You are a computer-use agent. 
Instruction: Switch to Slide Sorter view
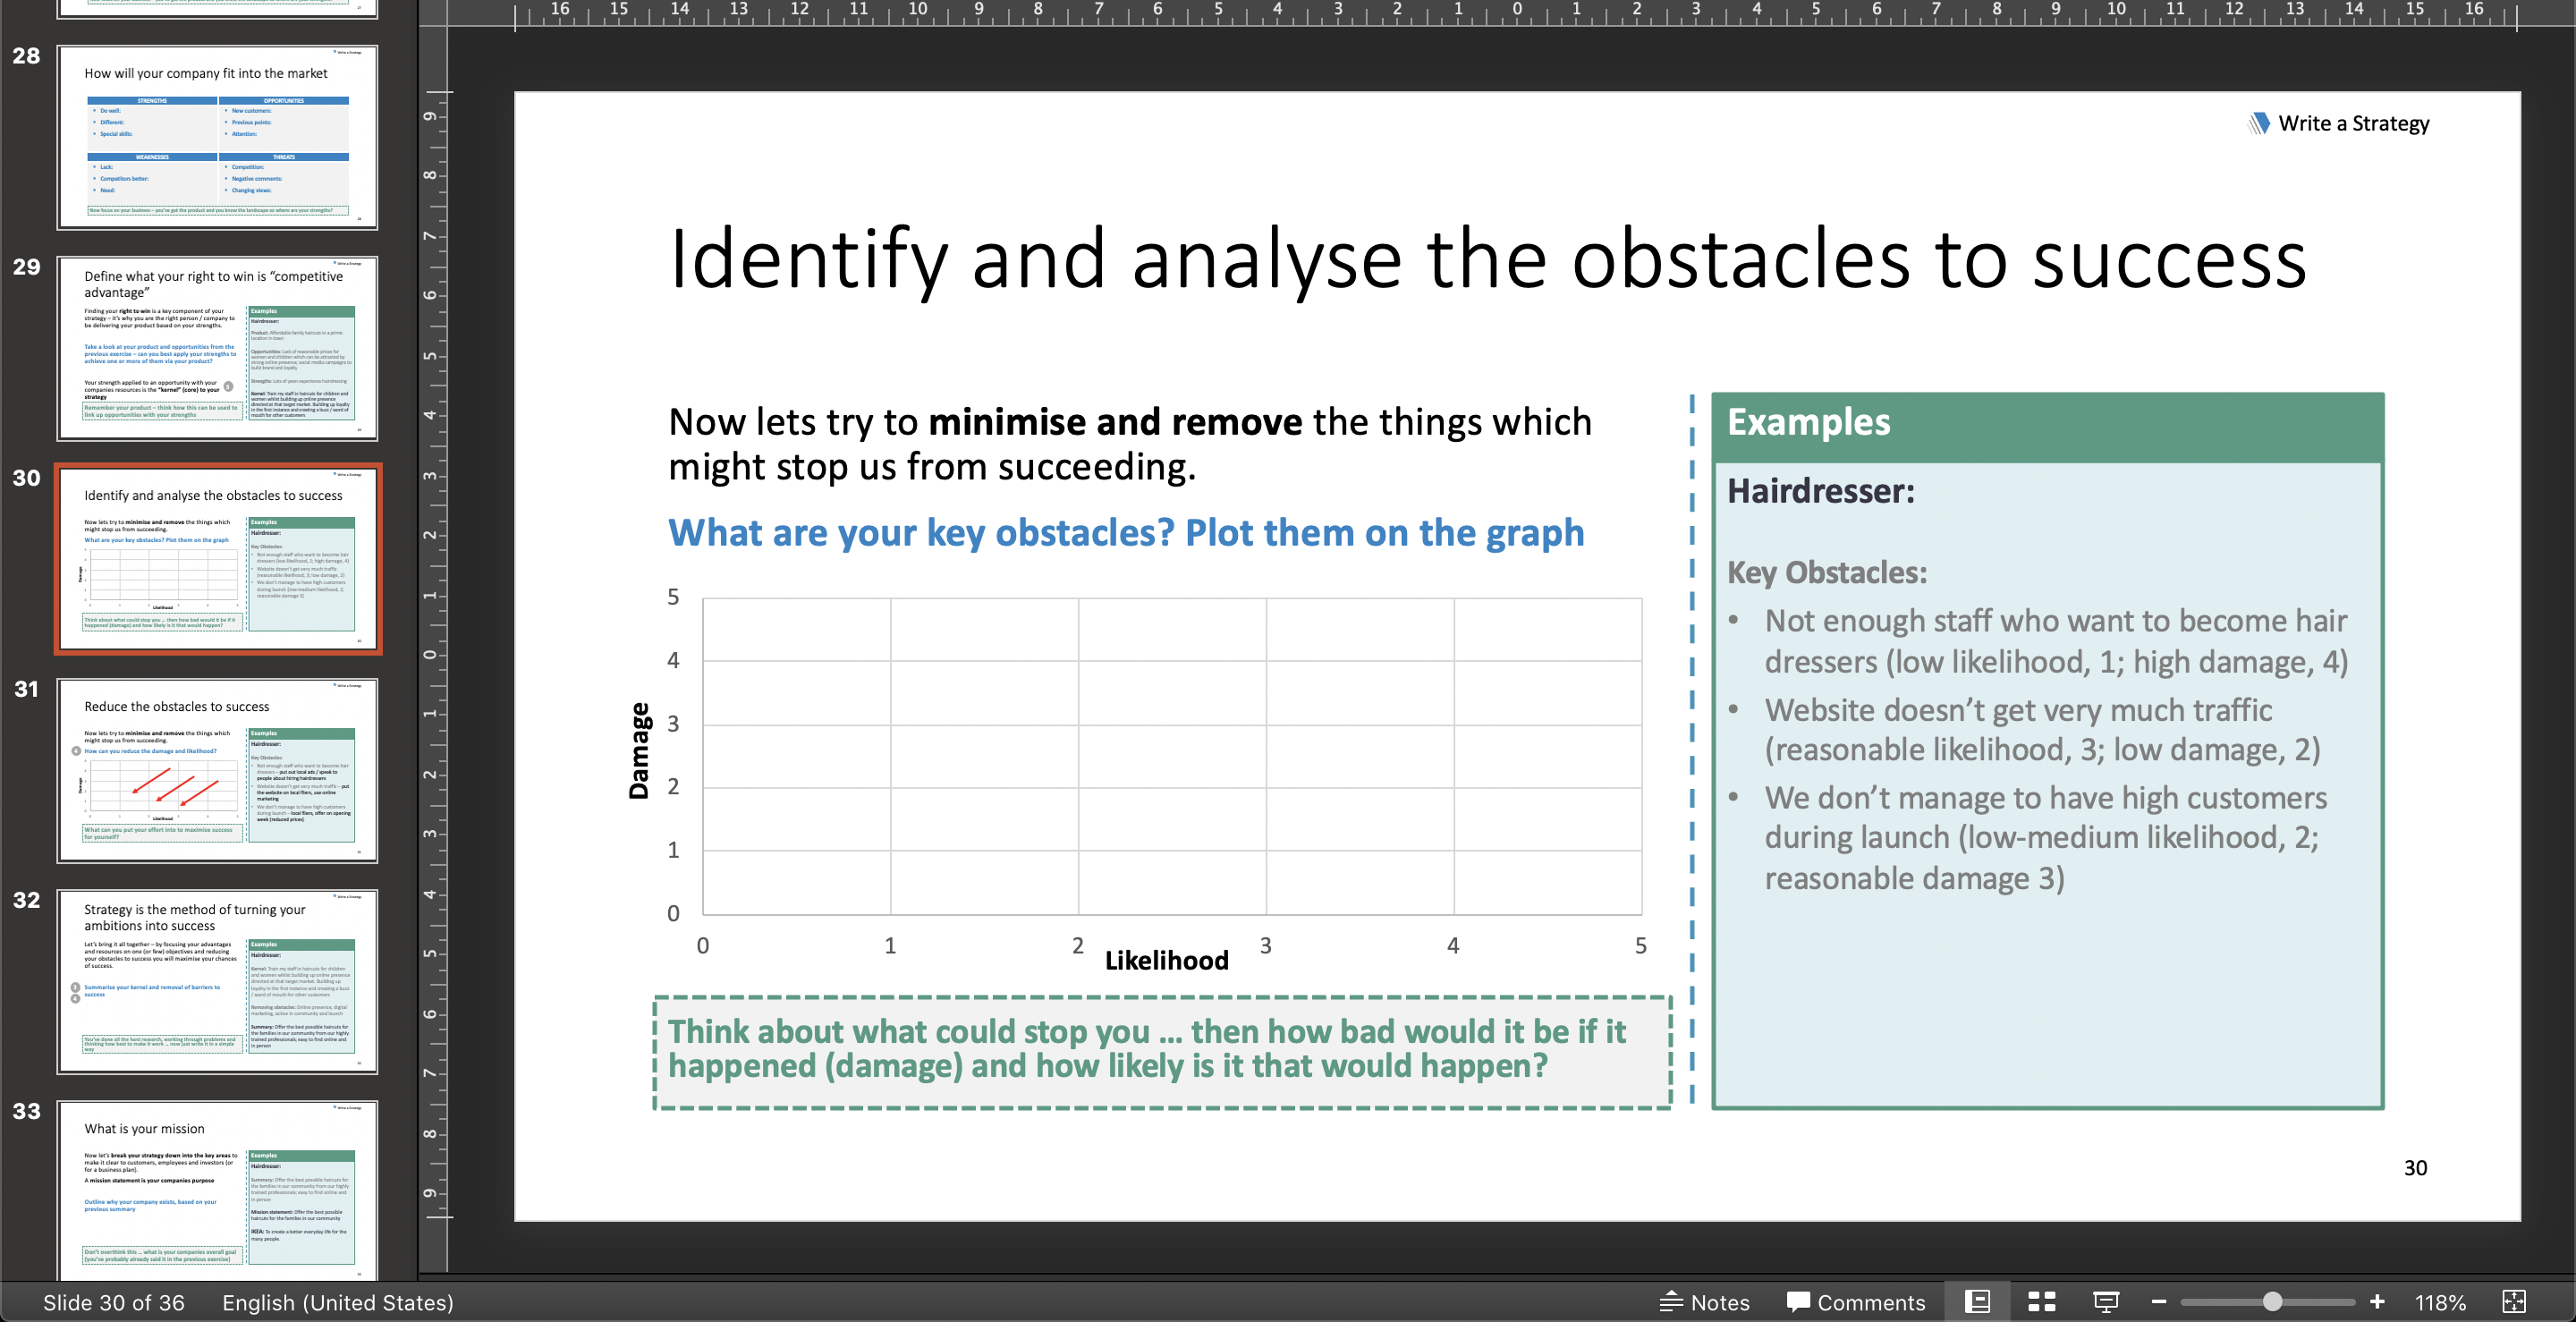[x=2041, y=1301]
